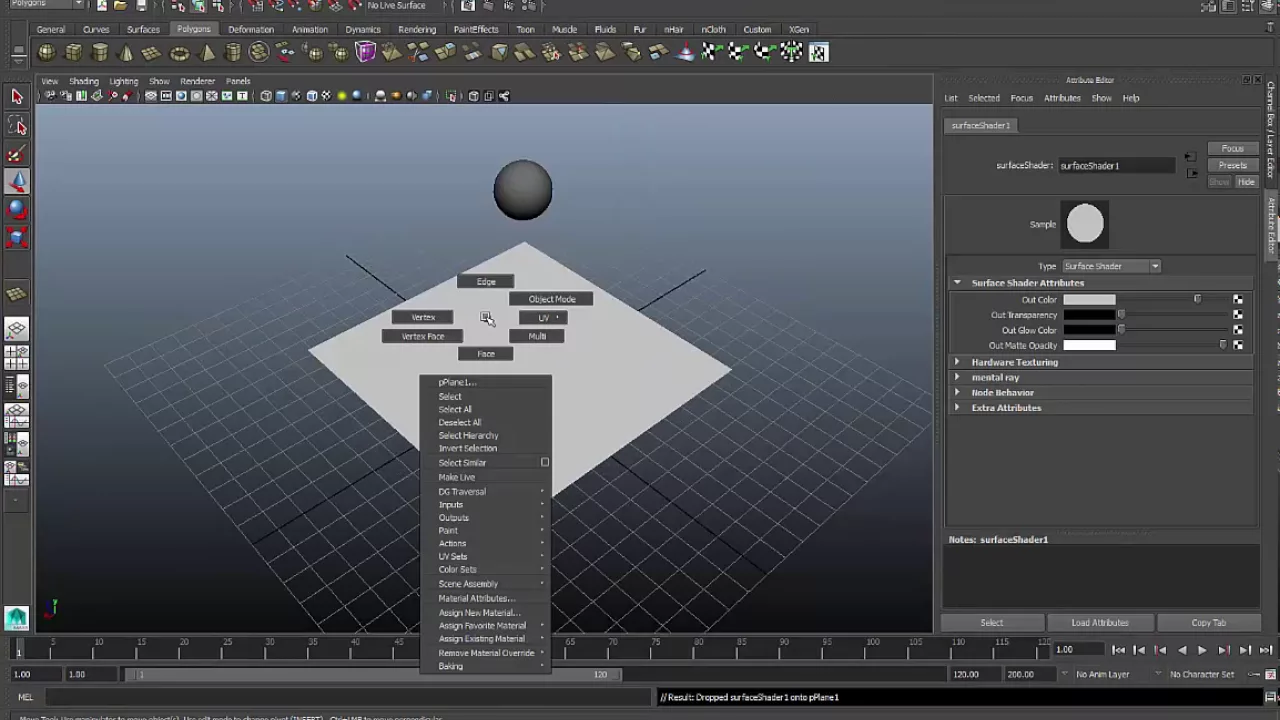Switch to four view layout icon
Image resolution: width=1280 pixels, height=720 pixels.
(x=17, y=358)
